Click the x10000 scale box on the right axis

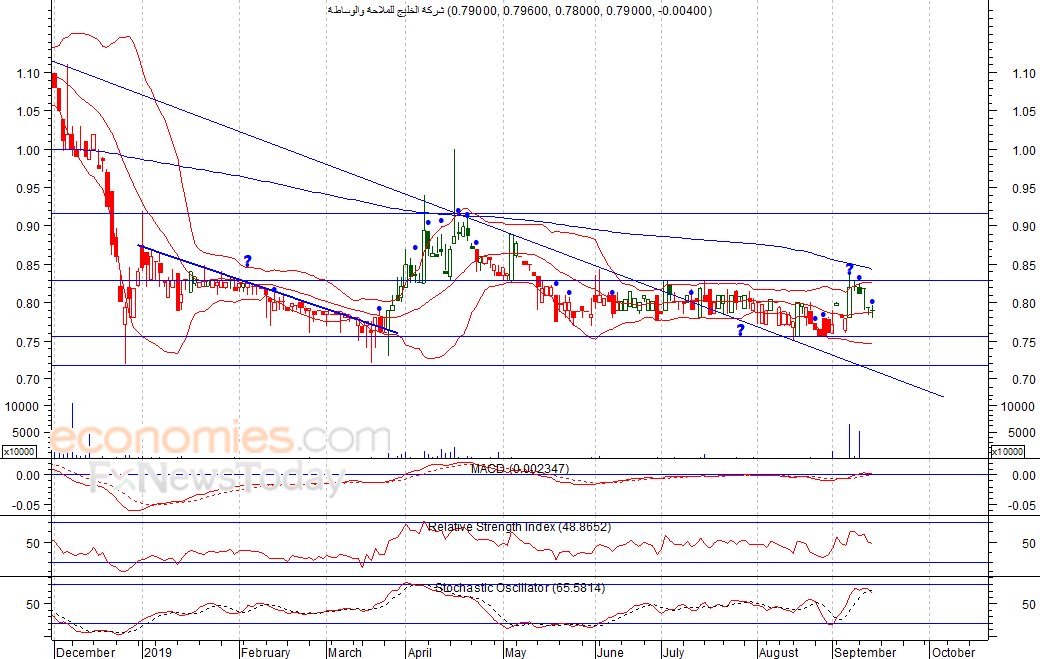(x=1008, y=451)
